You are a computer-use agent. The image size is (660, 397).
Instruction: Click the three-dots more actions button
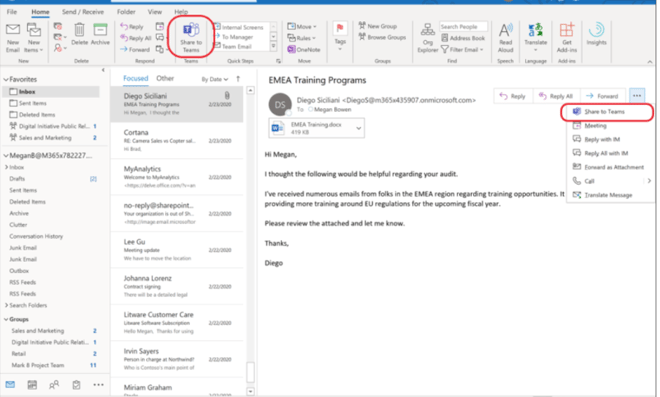(637, 96)
